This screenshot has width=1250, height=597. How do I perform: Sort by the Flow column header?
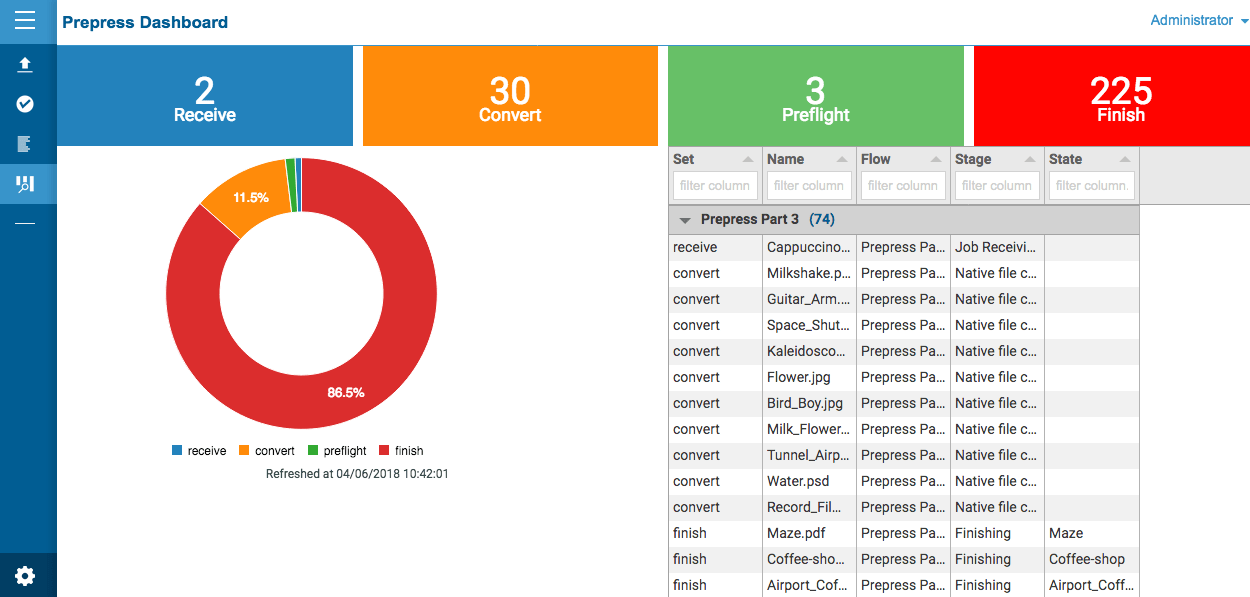click(x=903, y=159)
